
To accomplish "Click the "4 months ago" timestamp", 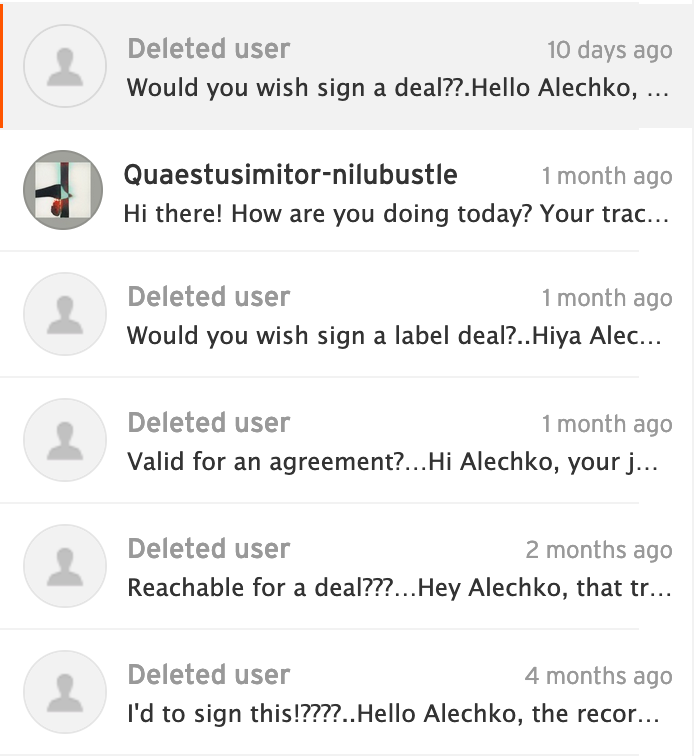I will coord(598,676).
